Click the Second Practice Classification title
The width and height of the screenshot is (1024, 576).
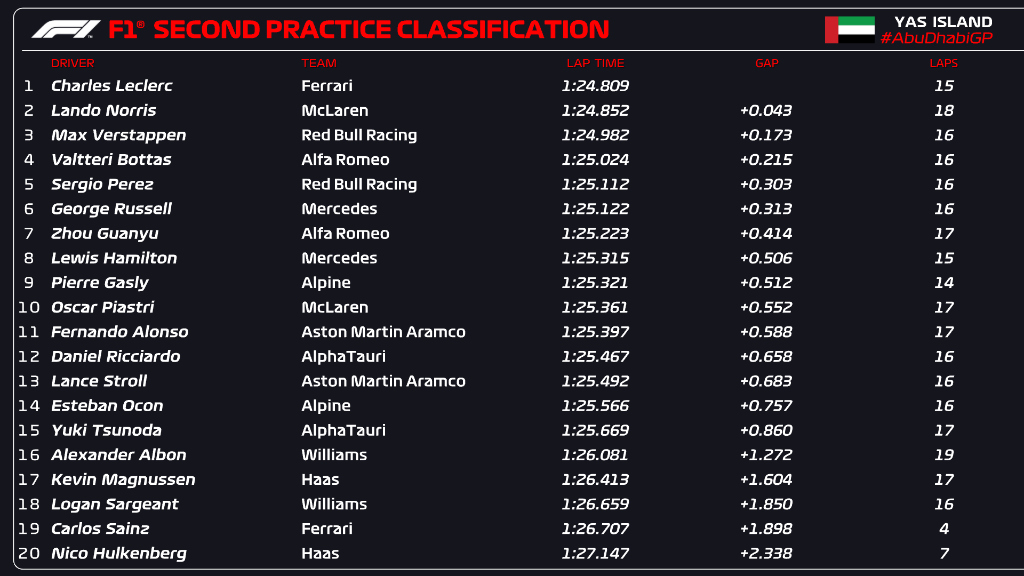380,30
